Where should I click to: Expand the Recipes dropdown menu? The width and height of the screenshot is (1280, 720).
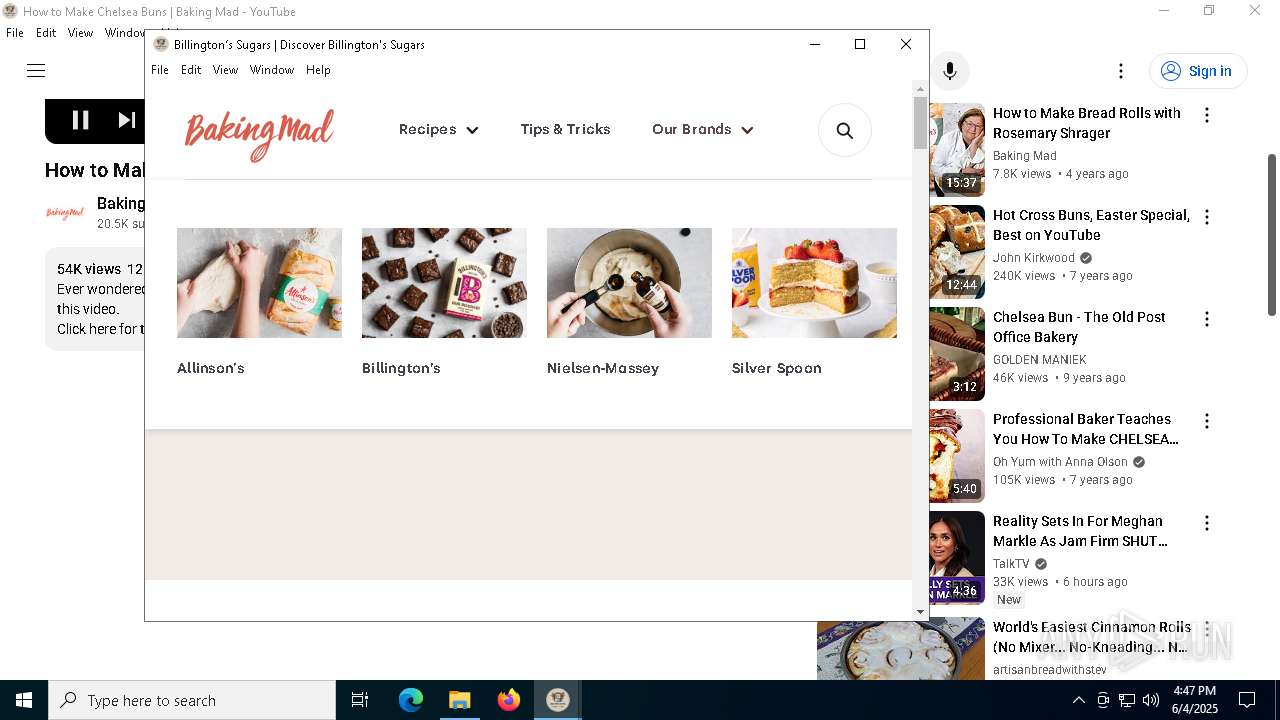(x=438, y=130)
